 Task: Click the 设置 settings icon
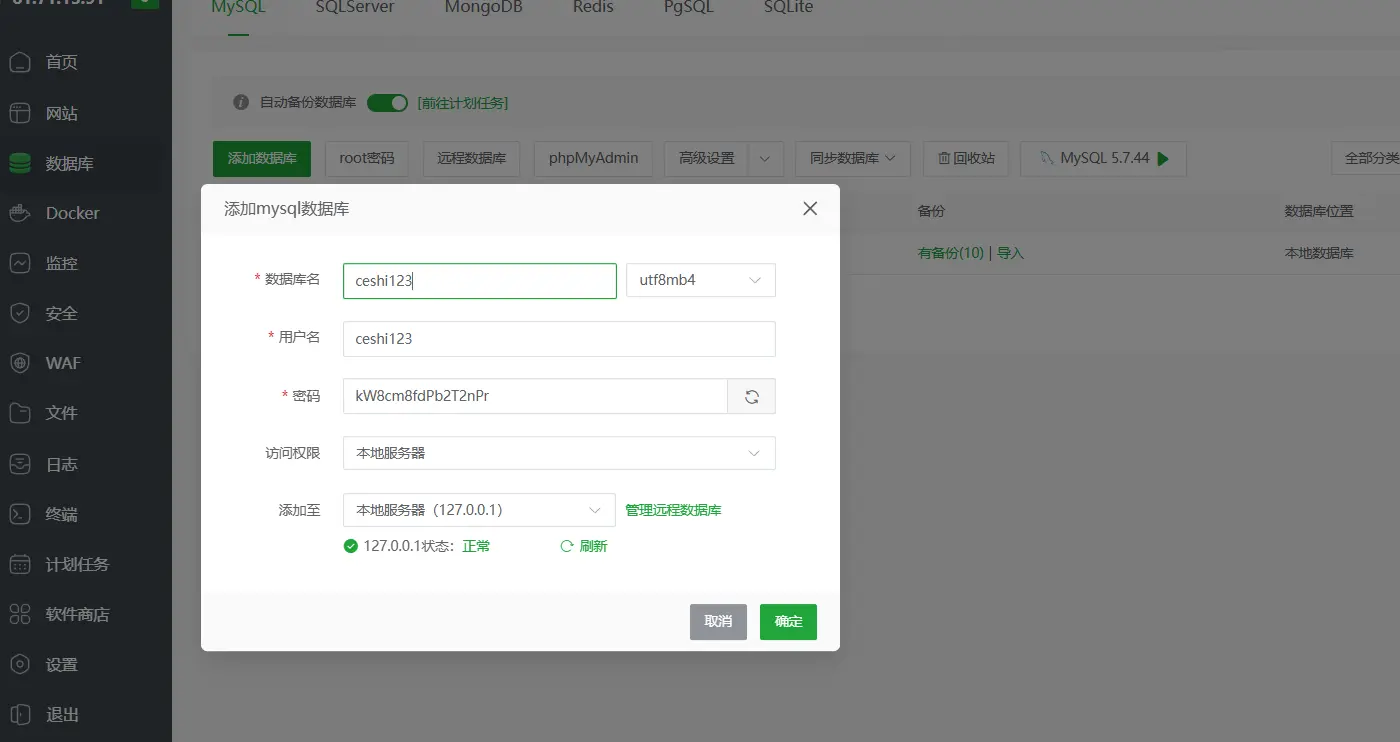(20, 664)
